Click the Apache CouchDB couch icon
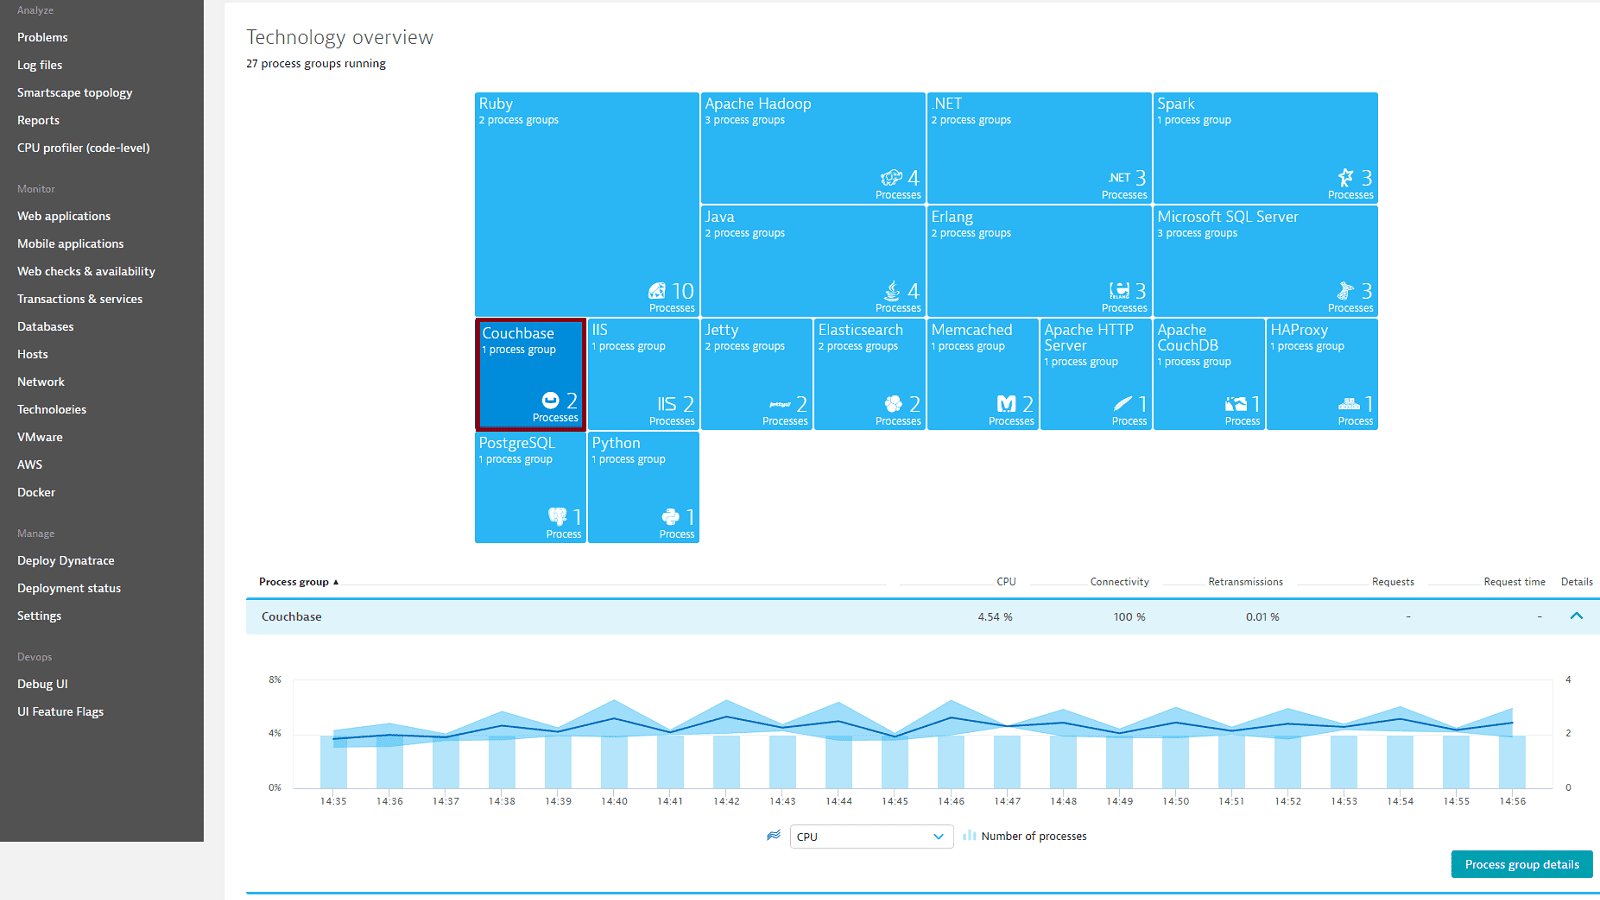Viewport: 1600px width, 900px height. pos(1236,404)
